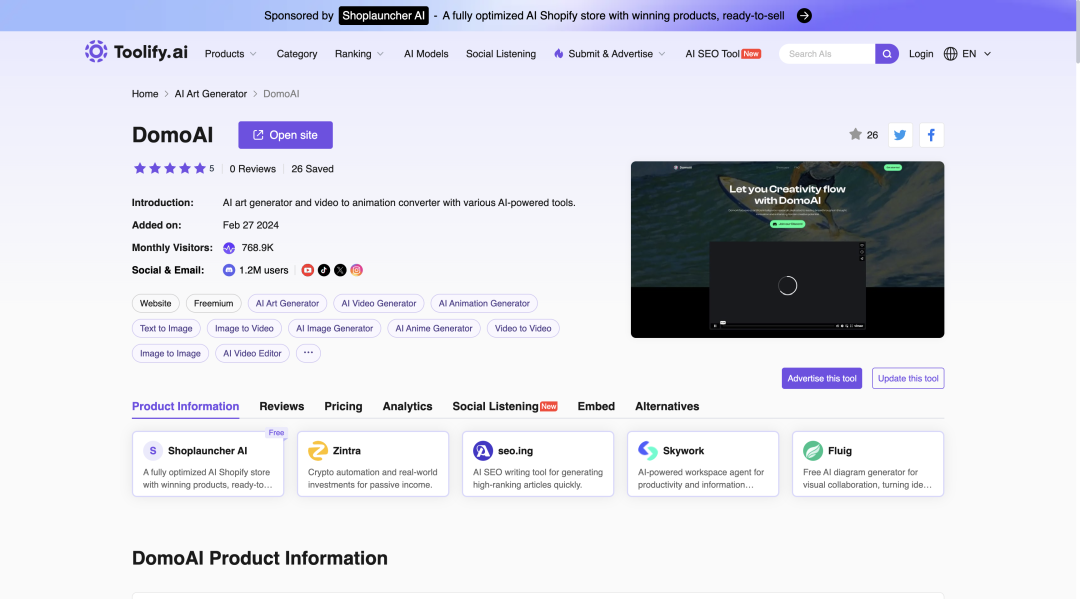The height and width of the screenshot is (599, 1080).
Task: Click the Skywork logo icon
Action: click(647, 451)
